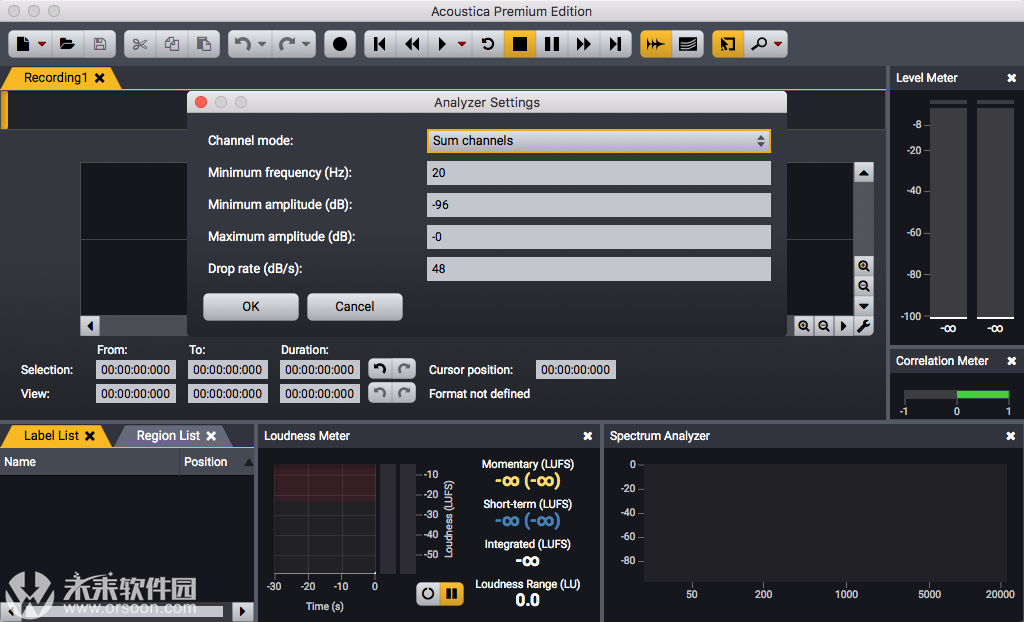Image resolution: width=1024 pixels, height=622 pixels.
Task: Edit the Cursor position time field
Action: 575,370
